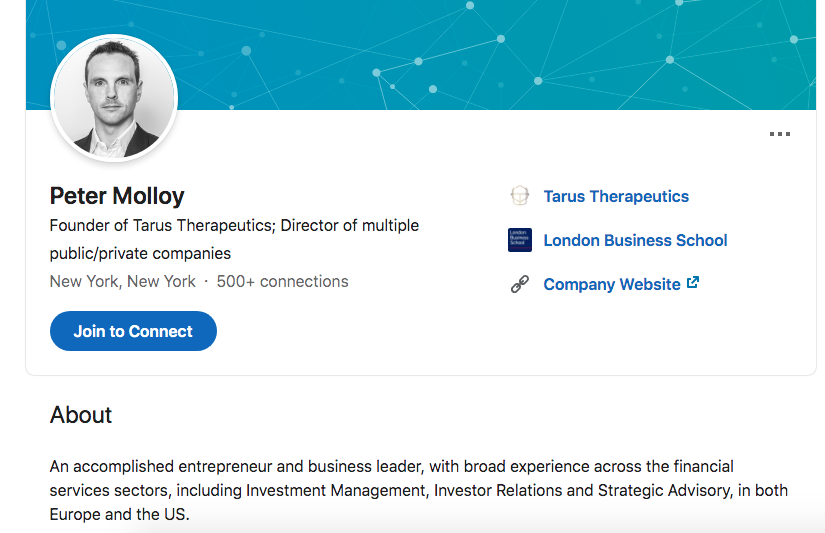Click the 'Europe and the US.' sentence
The height and width of the screenshot is (533, 825).
tap(119, 514)
